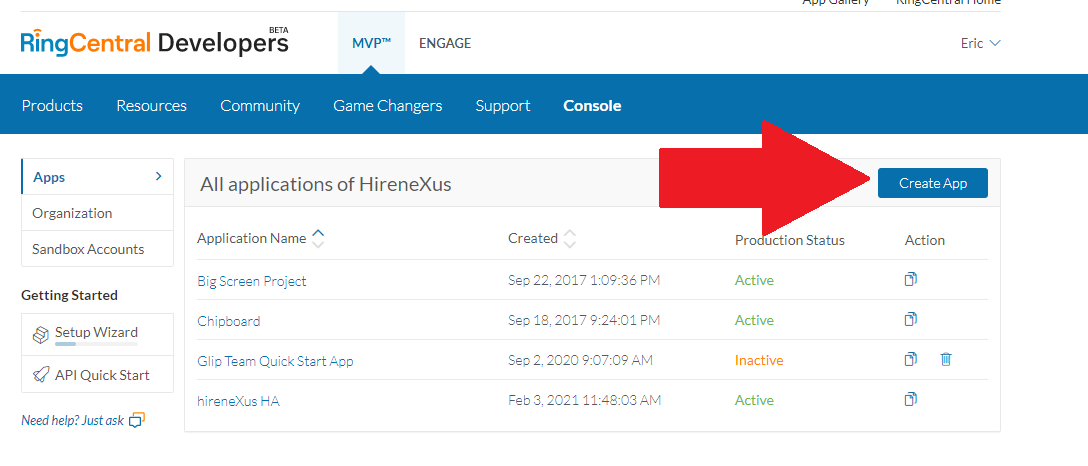Open the Eric user dropdown

(x=980, y=43)
